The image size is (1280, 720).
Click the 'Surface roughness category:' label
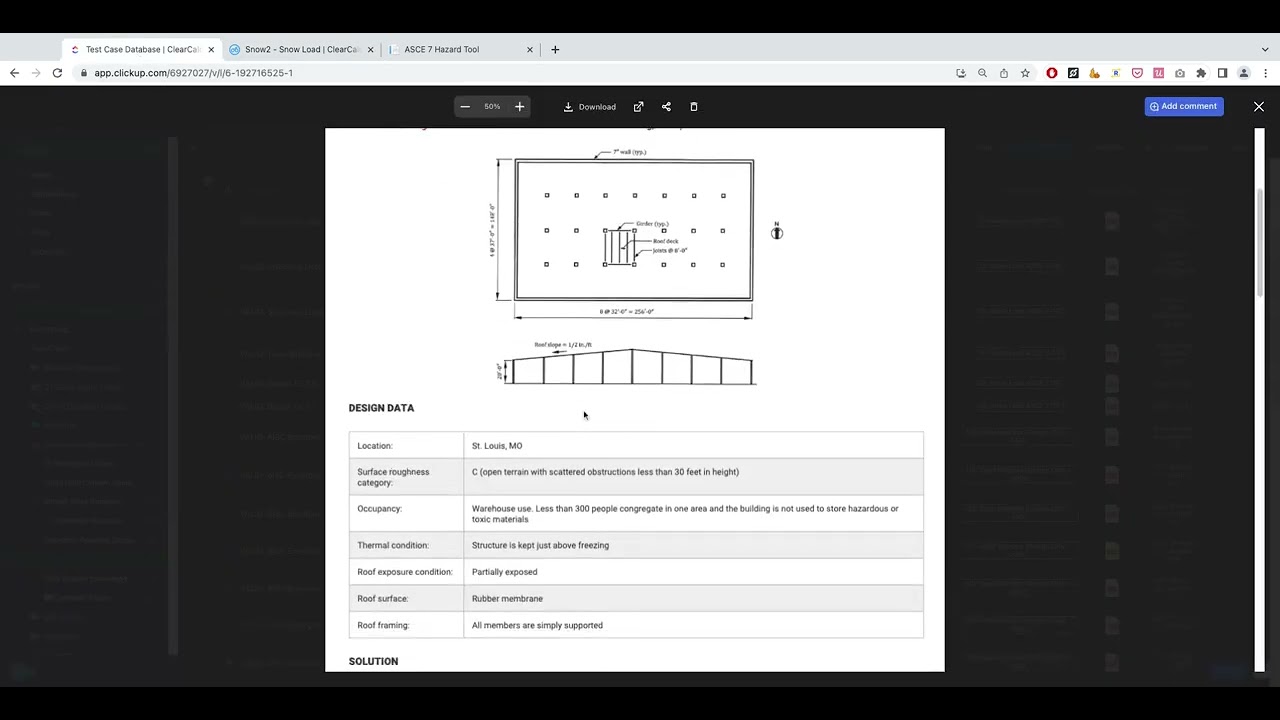(393, 477)
